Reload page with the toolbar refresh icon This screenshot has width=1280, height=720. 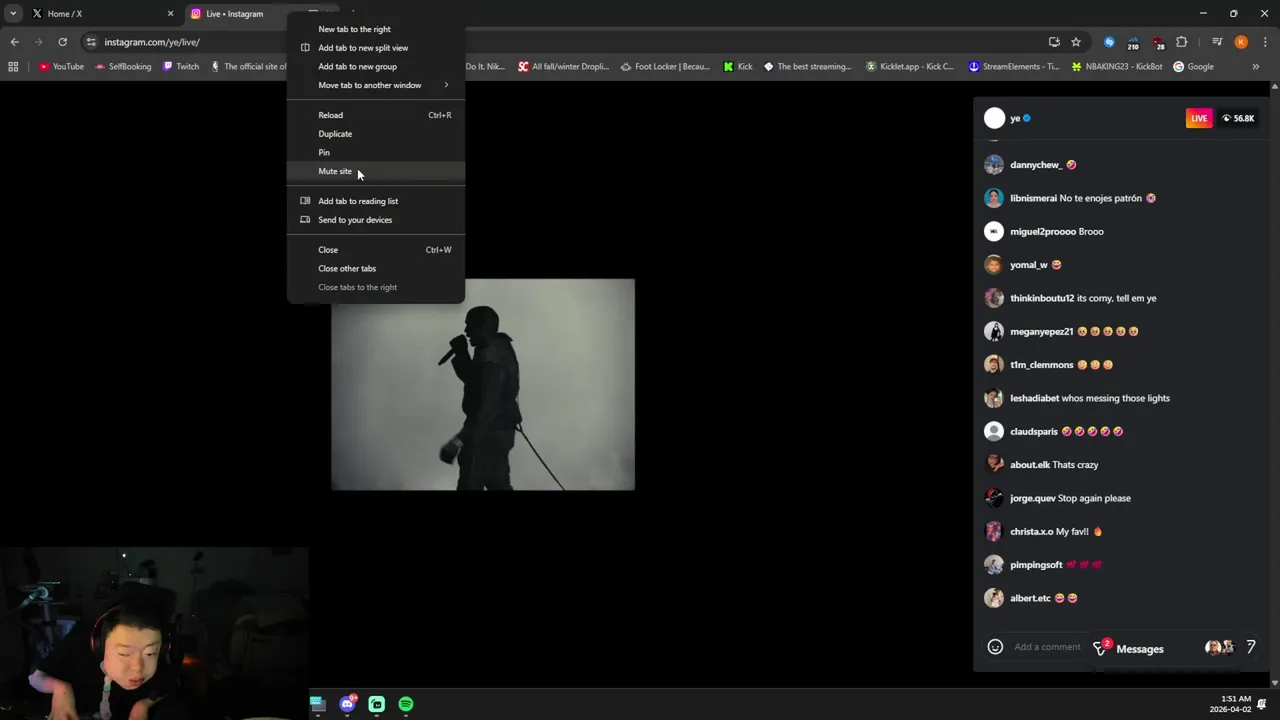[62, 42]
